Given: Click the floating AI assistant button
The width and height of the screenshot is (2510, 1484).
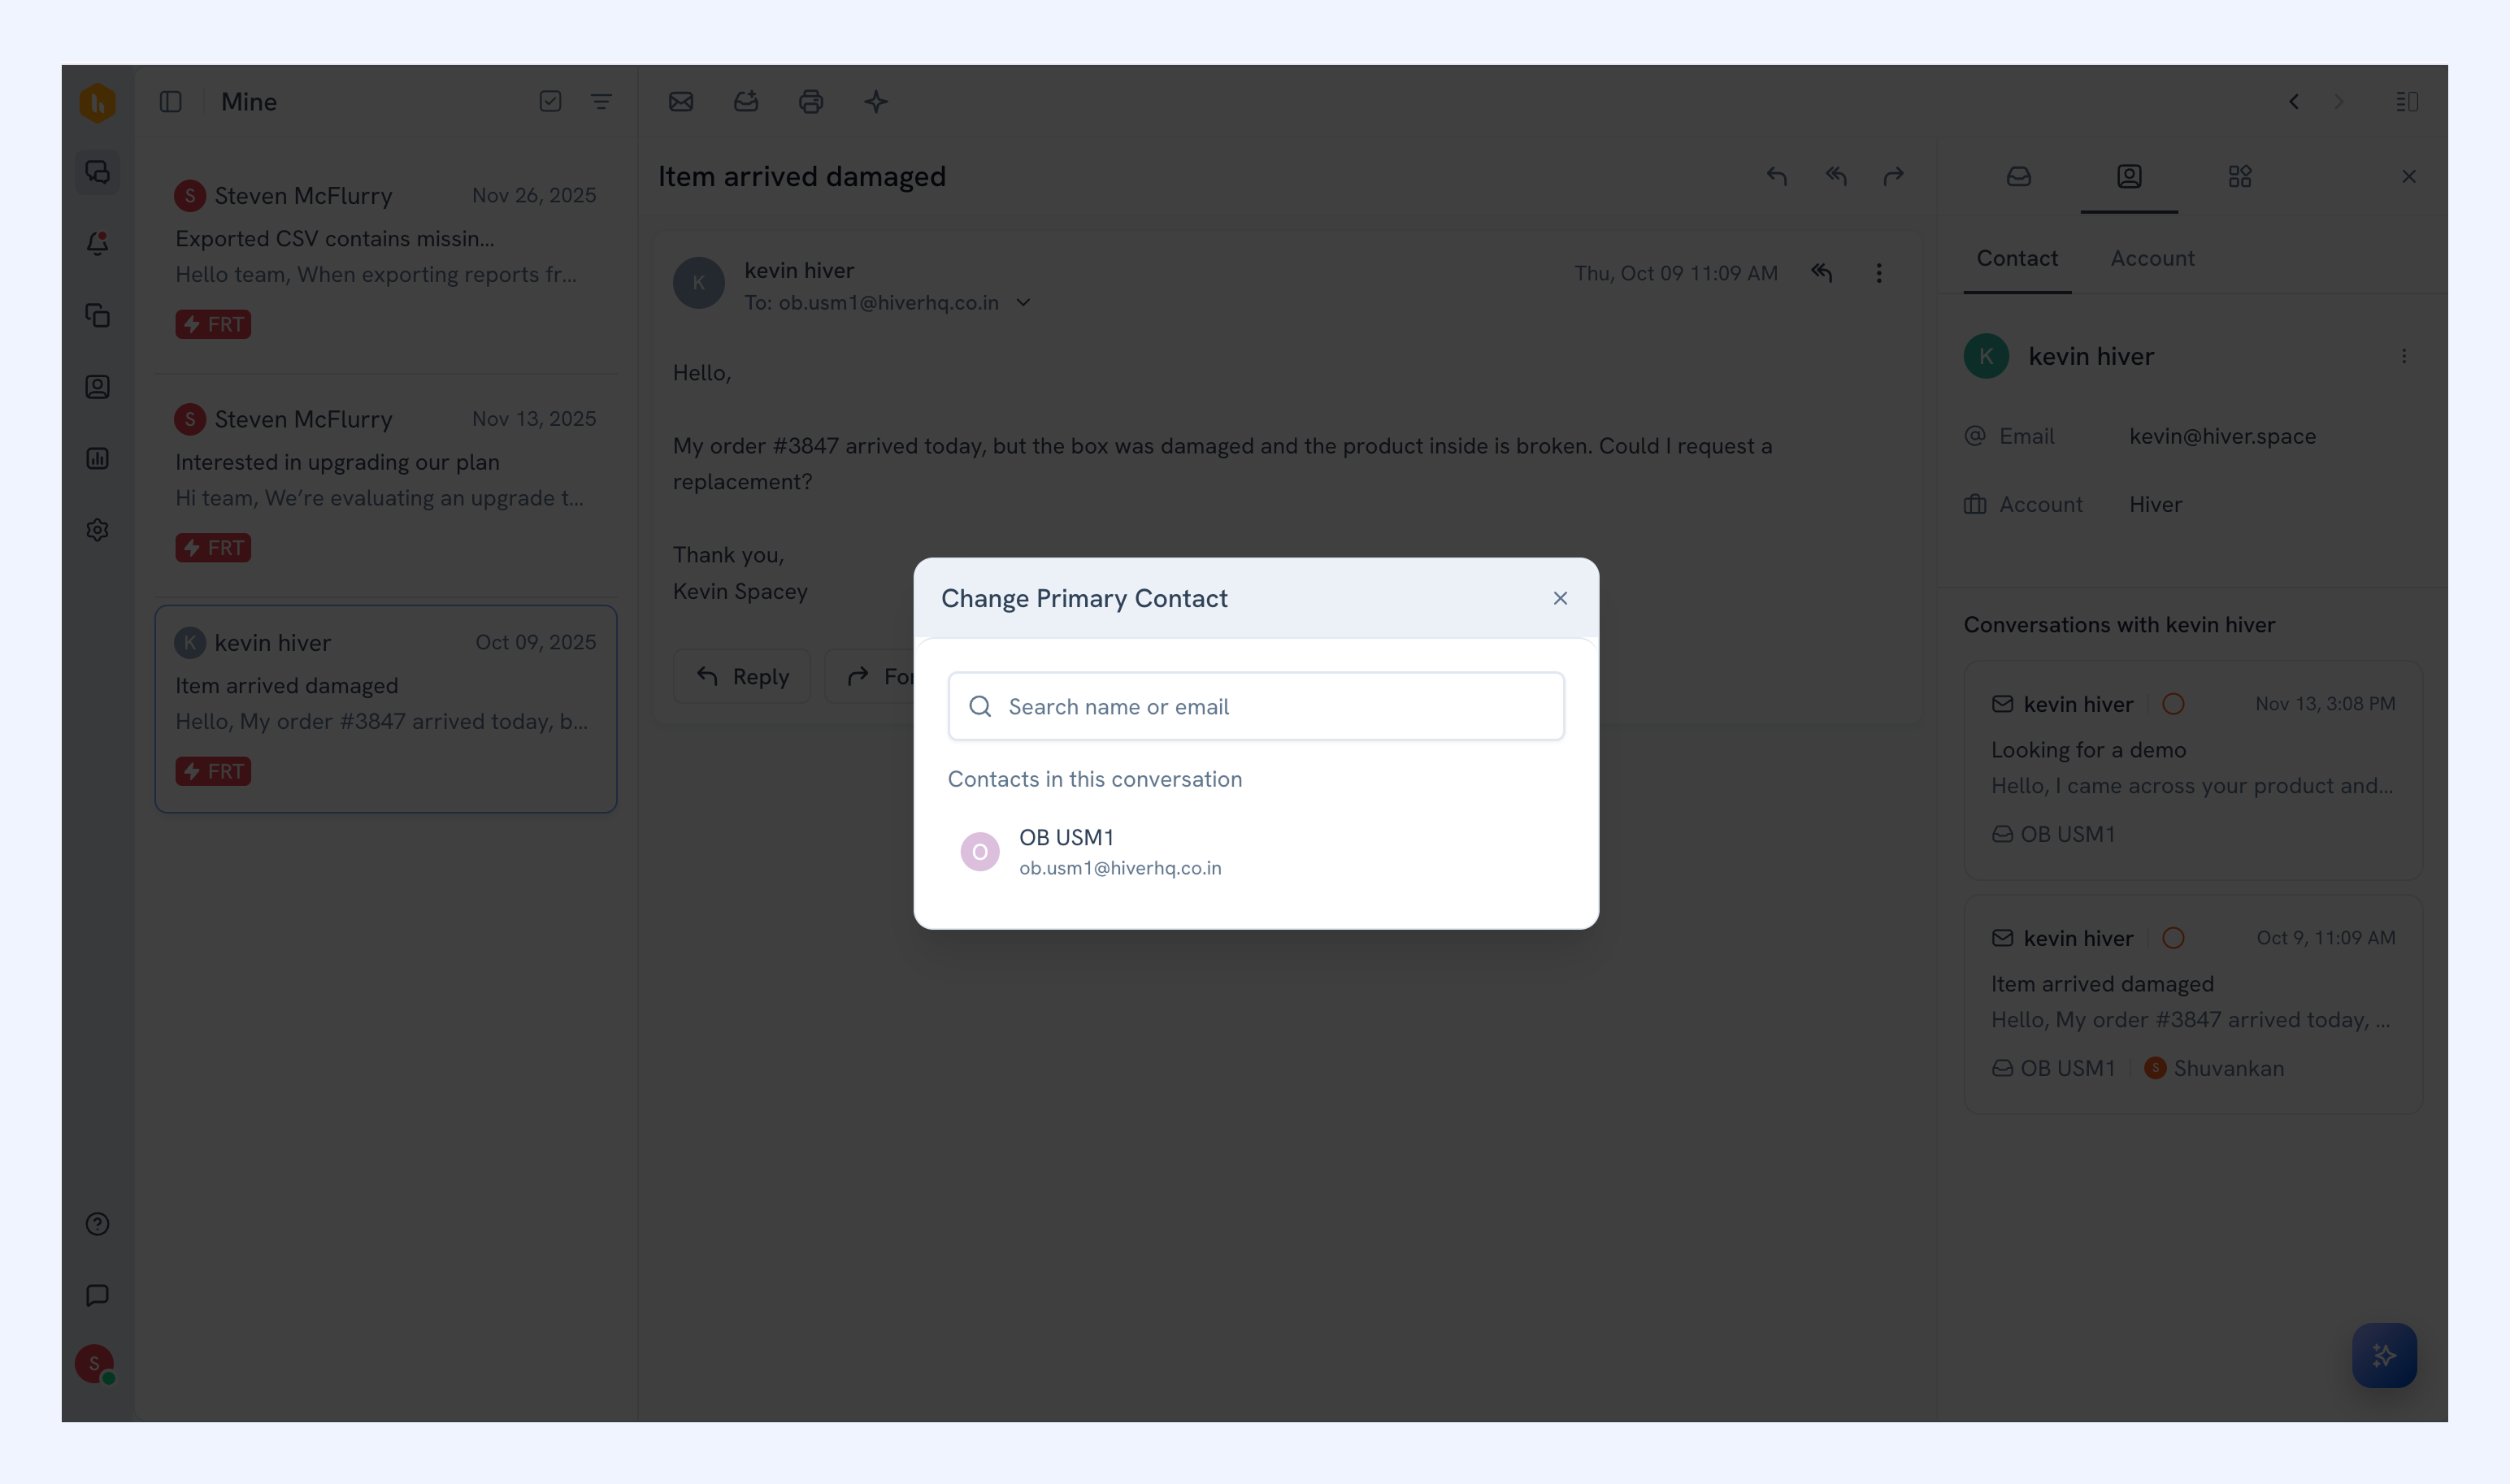Looking at the screenshot, I should click(2384, 1355).
